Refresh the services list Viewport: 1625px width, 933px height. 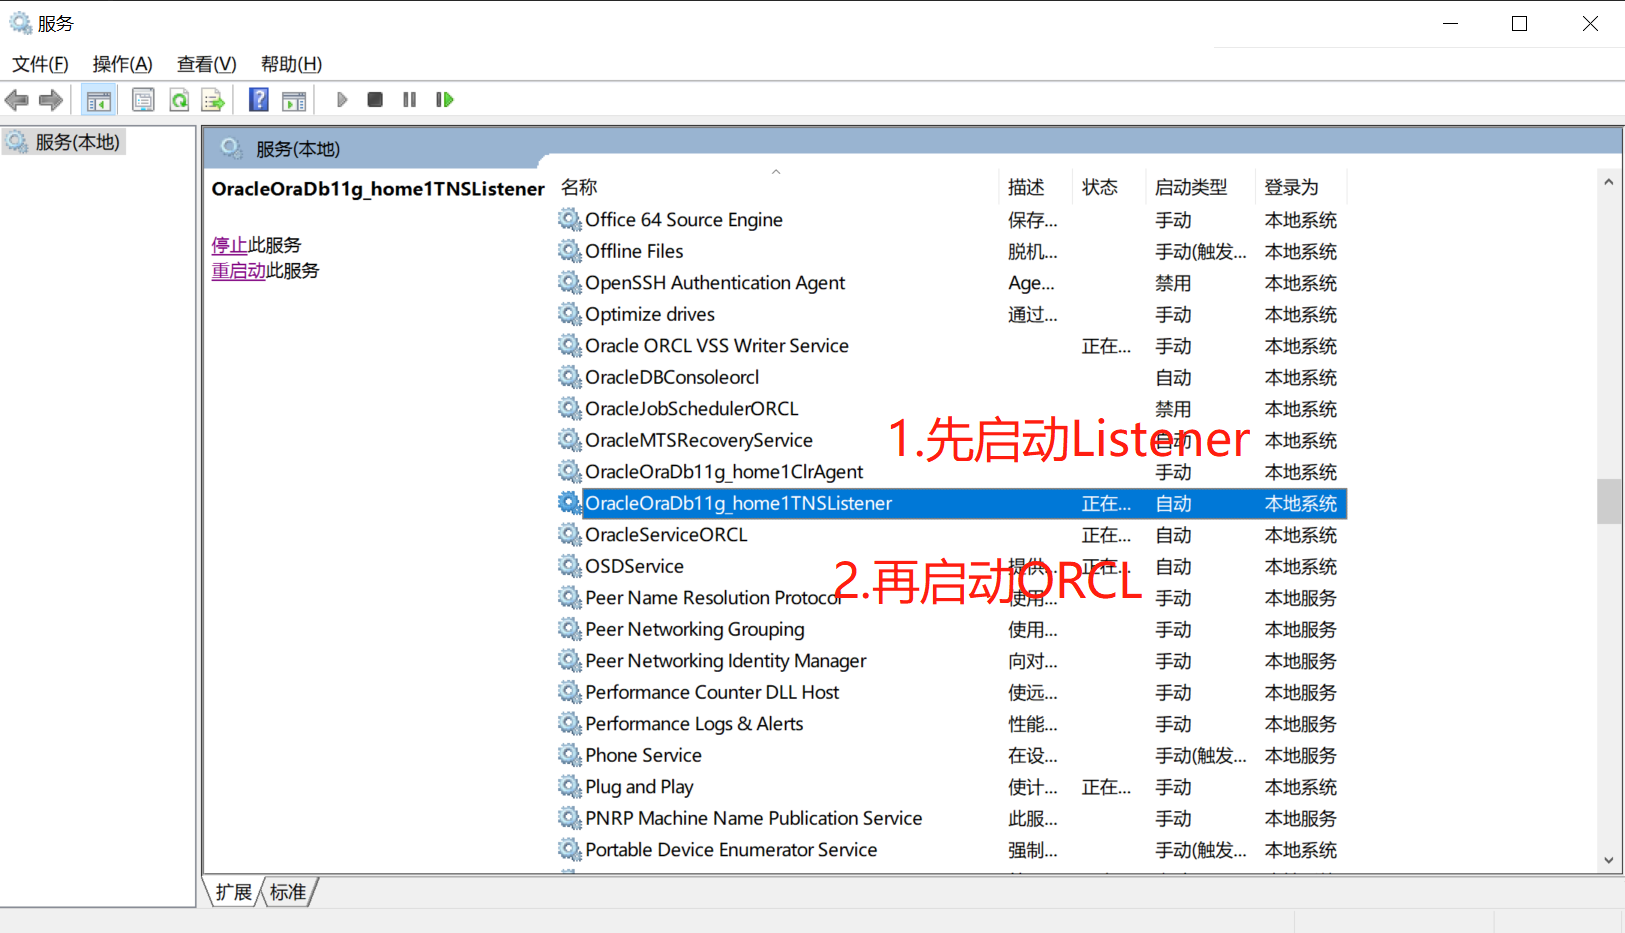point(179,99)
